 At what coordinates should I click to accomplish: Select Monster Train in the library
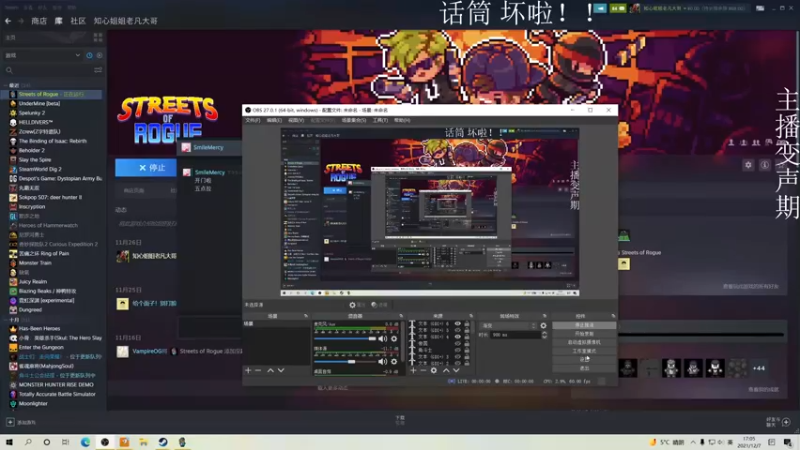pyautogui.click(x=35, y=263)
